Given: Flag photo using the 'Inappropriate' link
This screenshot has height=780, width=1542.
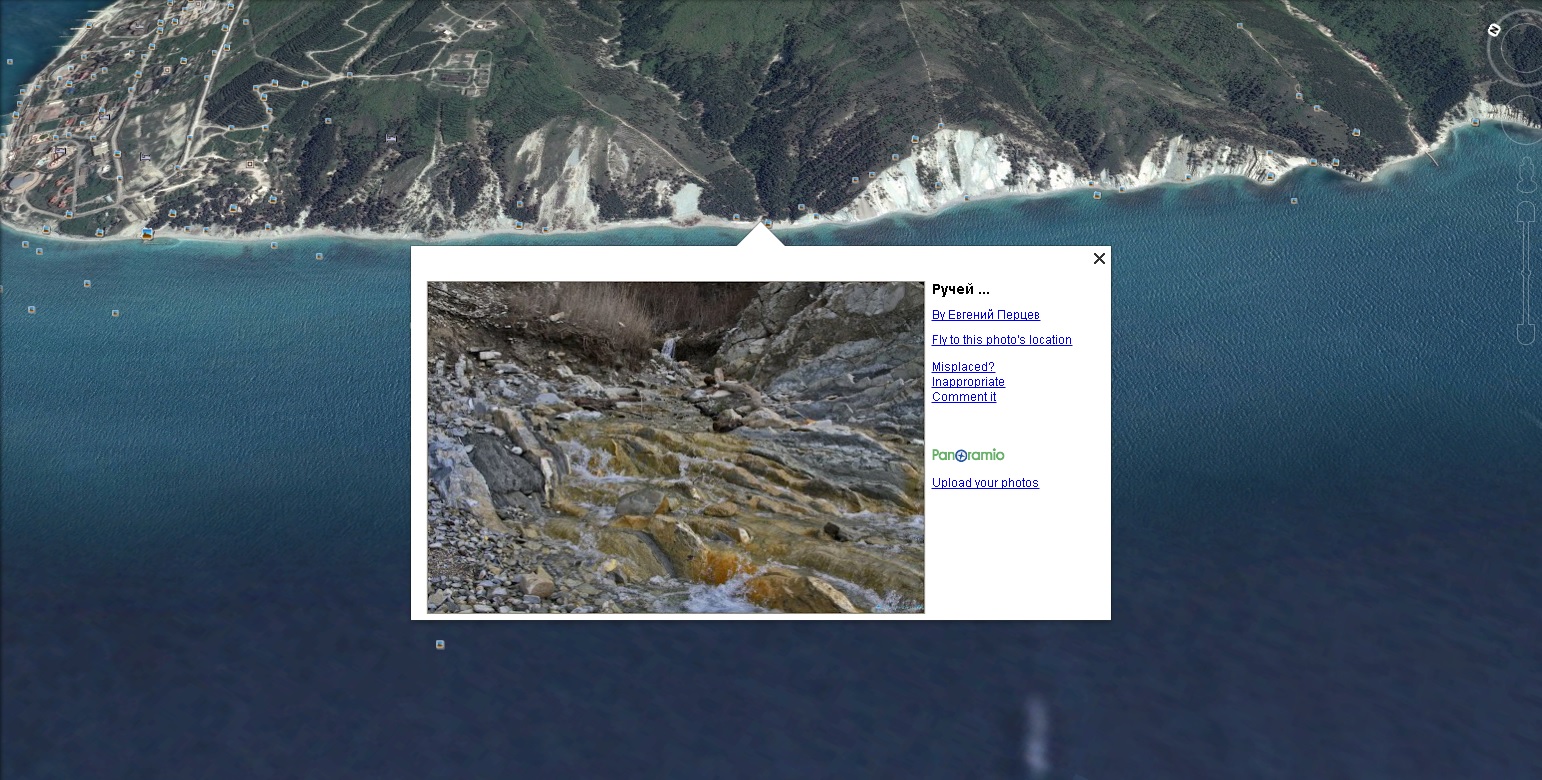Looking at the screenshot, I should coord(968,382).
